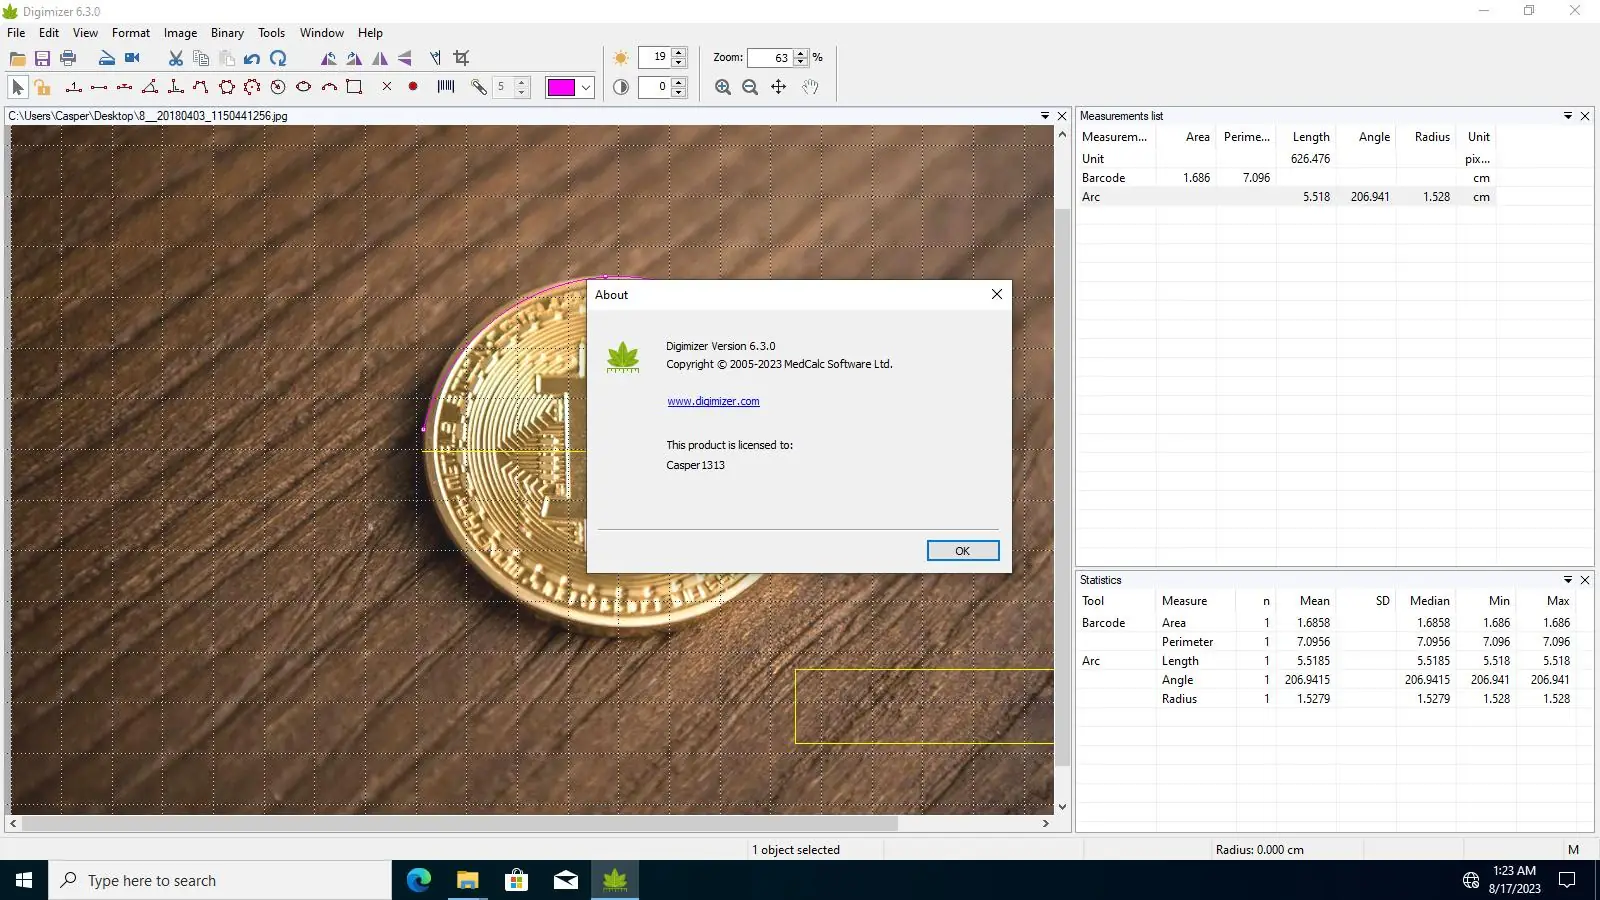This screenshot has width=1600, height=900.
Task: Open the www.digimizer.com link
Action: coord(713,402)
